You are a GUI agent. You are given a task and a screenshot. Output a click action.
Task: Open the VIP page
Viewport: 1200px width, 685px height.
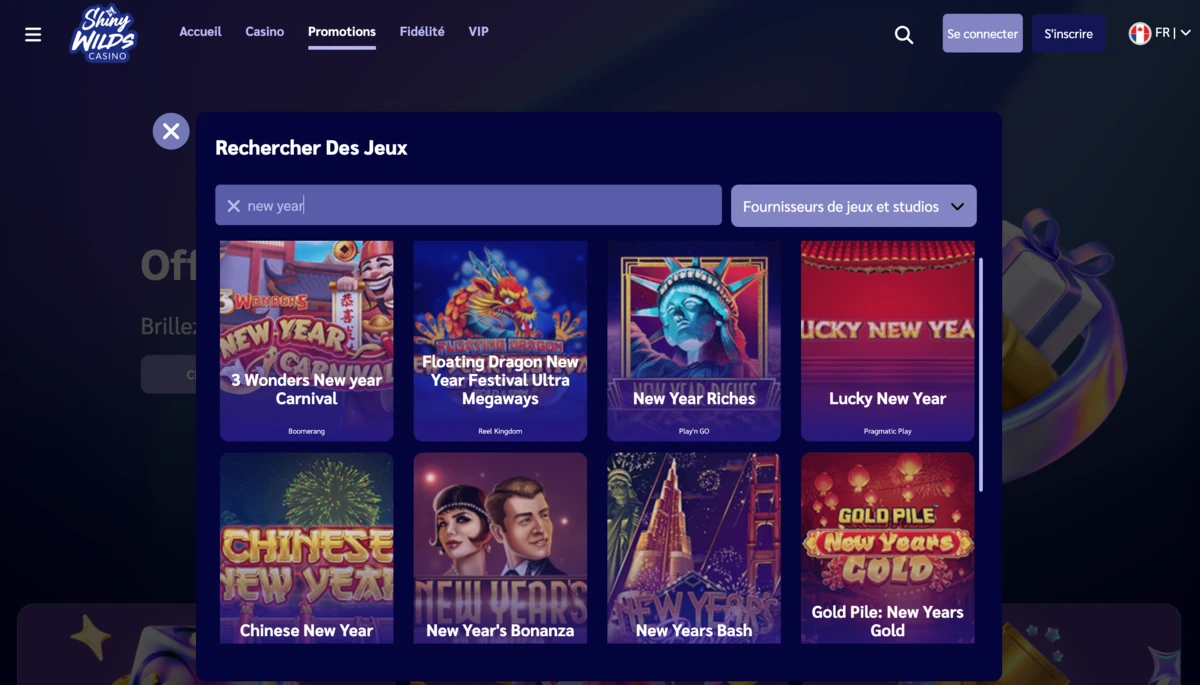point(478,31)
